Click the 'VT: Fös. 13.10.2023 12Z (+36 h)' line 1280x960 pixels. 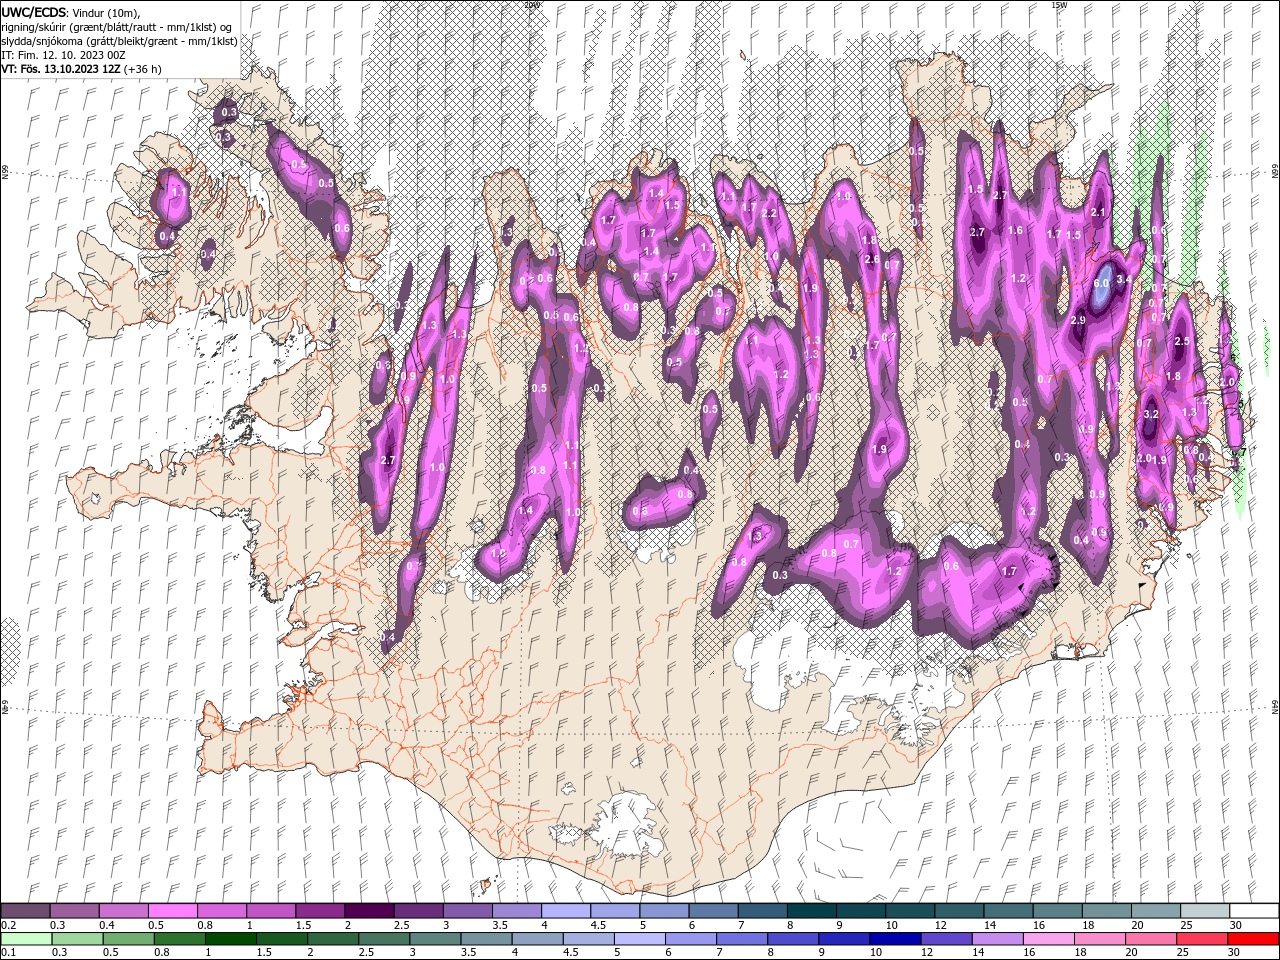(81, 69)
